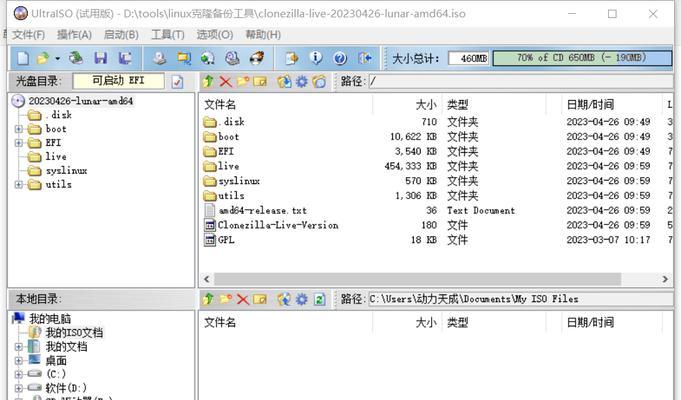Viewport: 681px width, 400px height.
Task: Open the 帮助(H) menu
Action: coord(263,34)
